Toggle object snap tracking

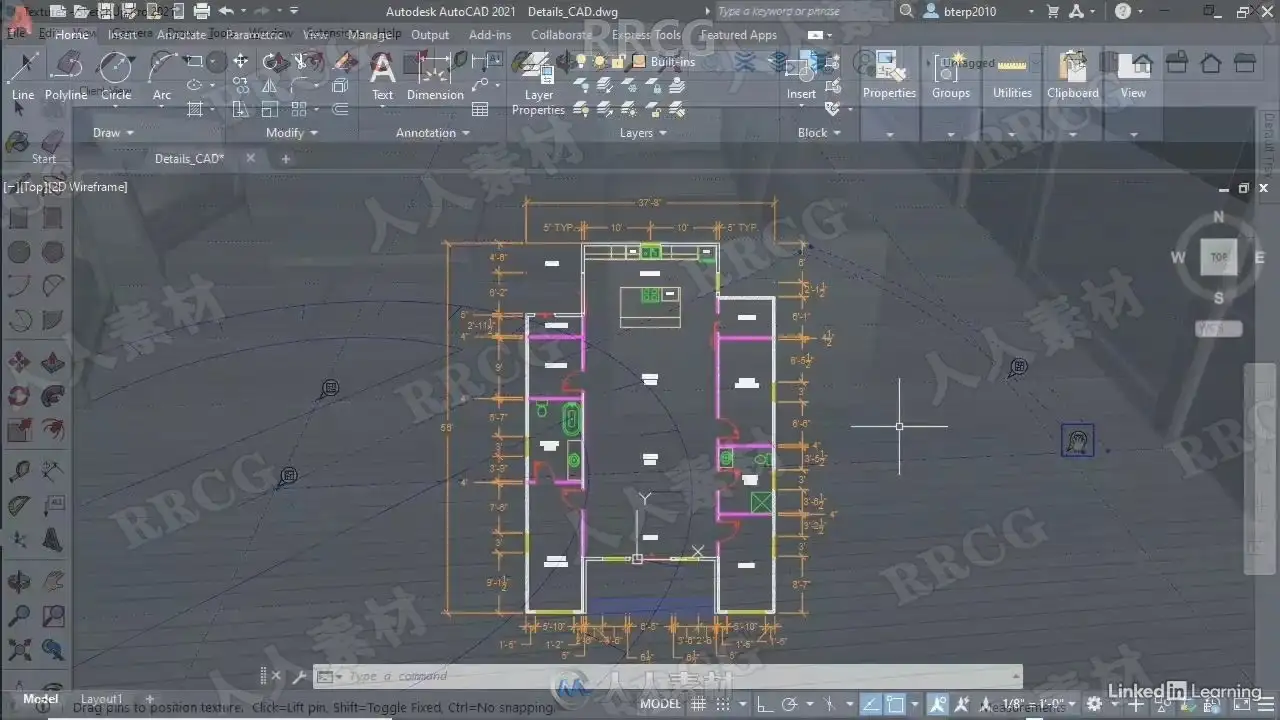(x=871, y=704)
